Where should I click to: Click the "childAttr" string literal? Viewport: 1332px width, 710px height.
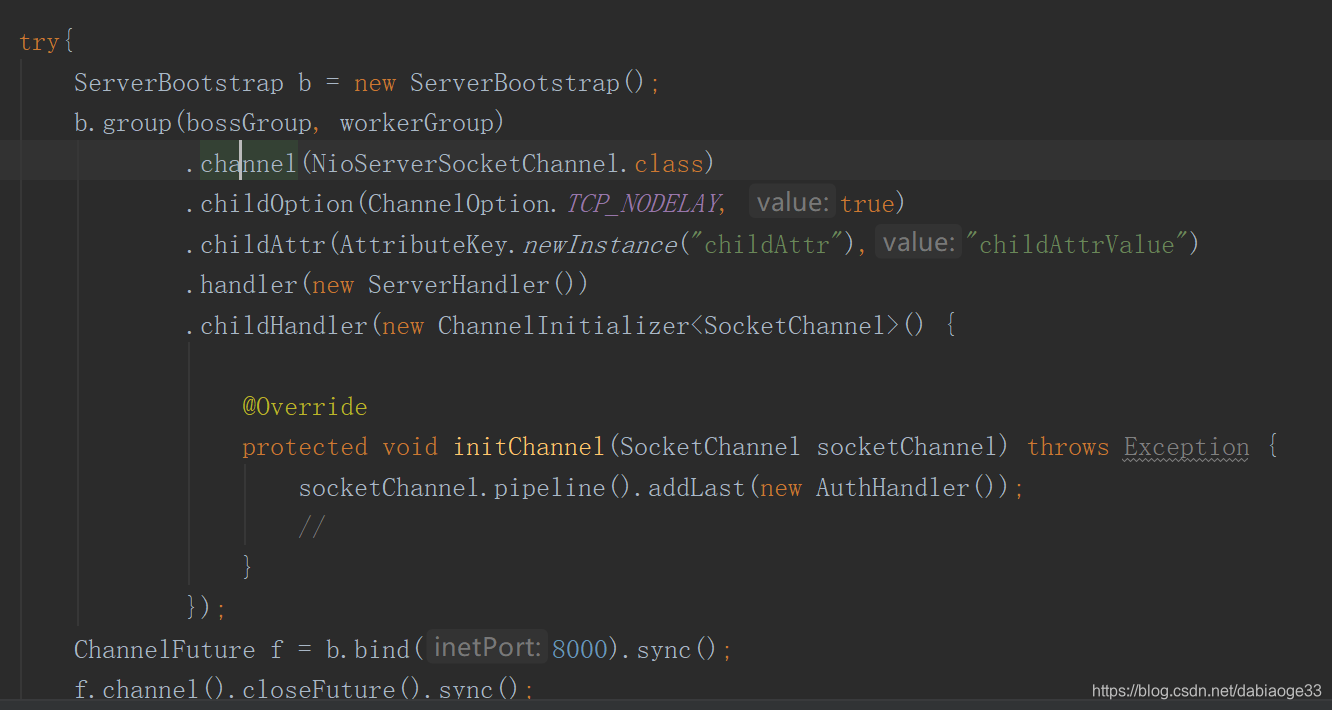point(768,245)
